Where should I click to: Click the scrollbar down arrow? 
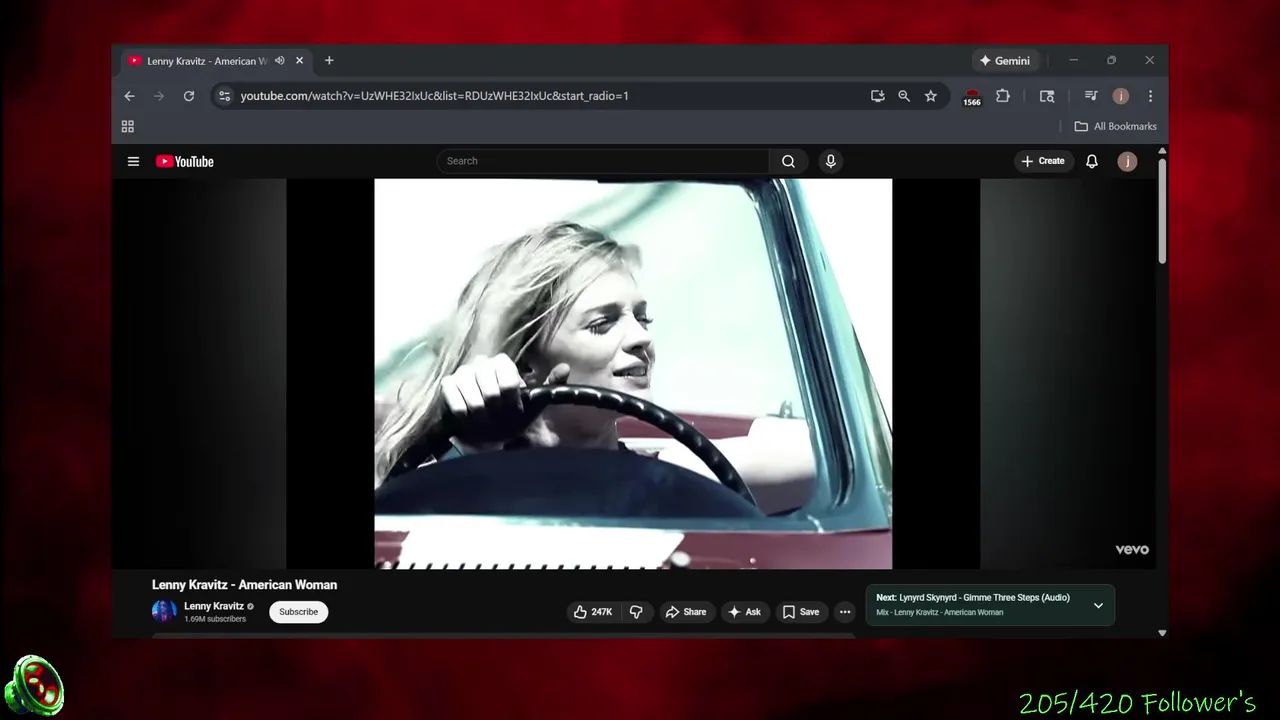[x=1162, y=632]
